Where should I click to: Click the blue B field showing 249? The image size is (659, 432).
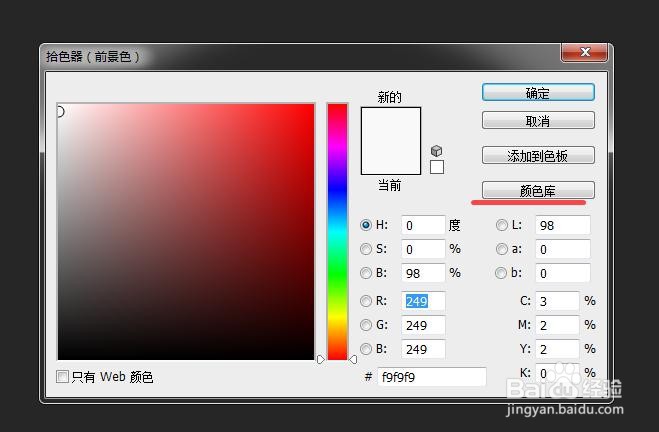423,349
